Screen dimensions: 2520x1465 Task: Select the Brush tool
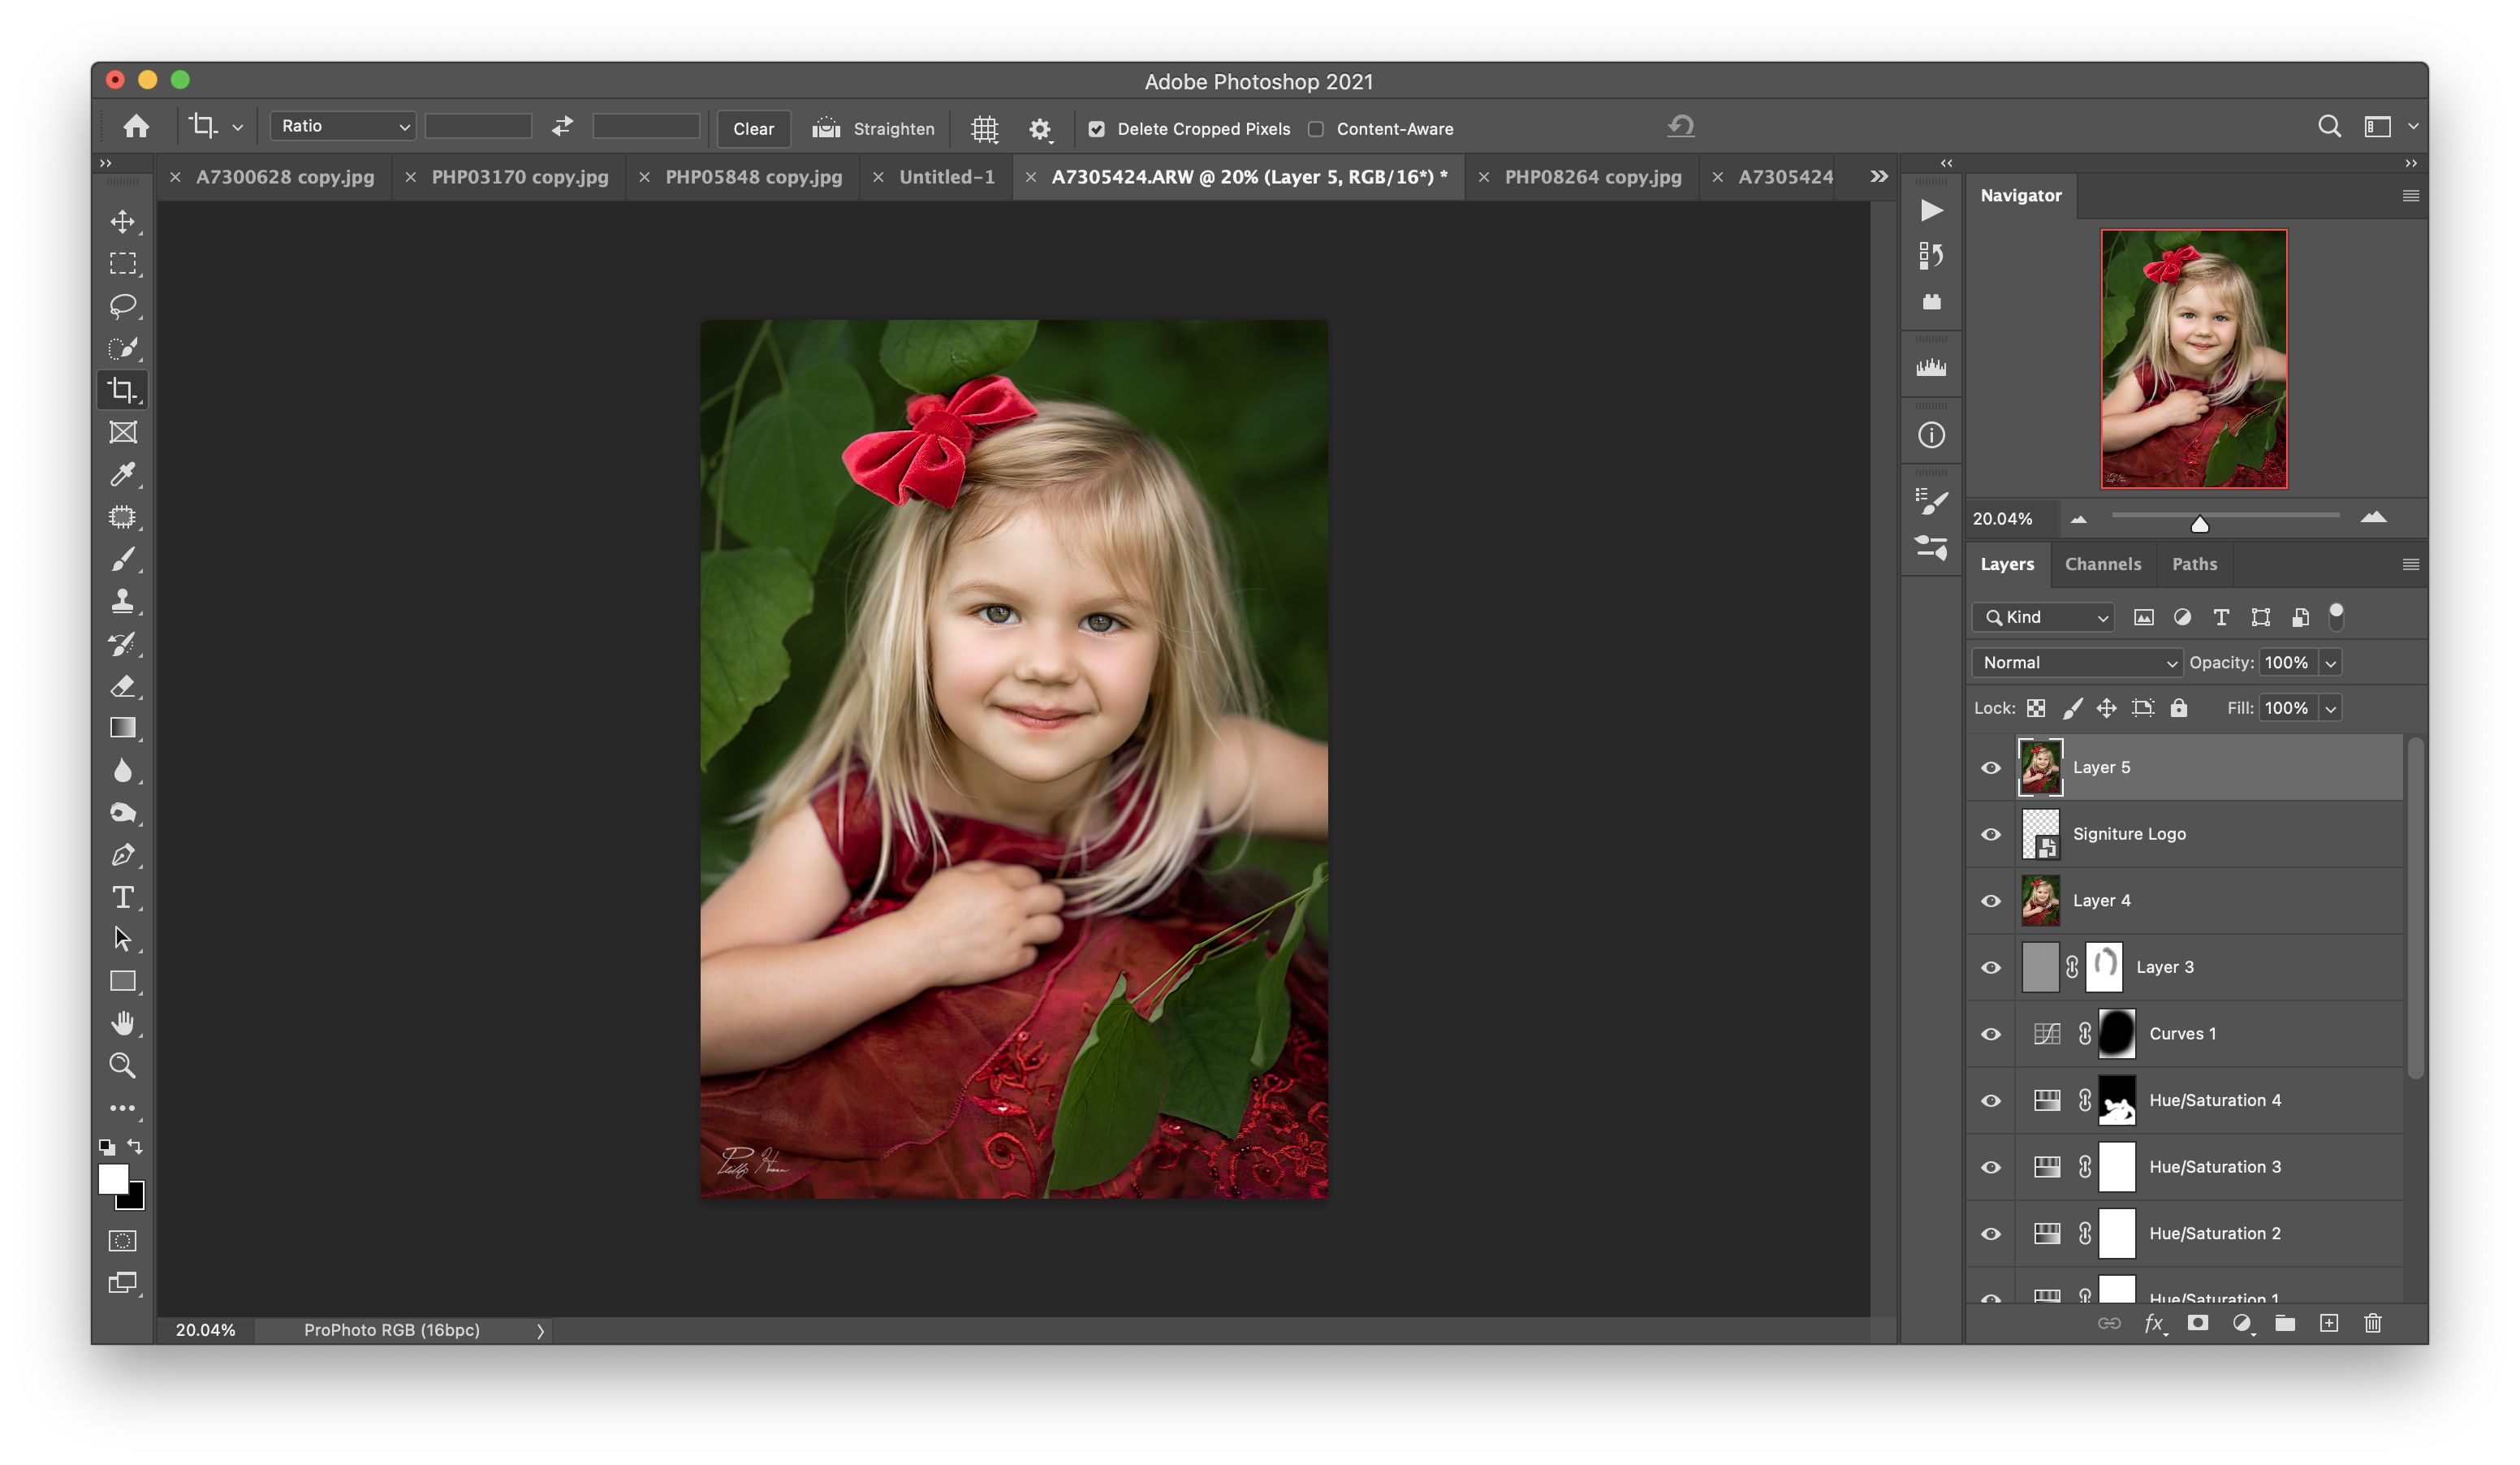click(x=123, y=559)
